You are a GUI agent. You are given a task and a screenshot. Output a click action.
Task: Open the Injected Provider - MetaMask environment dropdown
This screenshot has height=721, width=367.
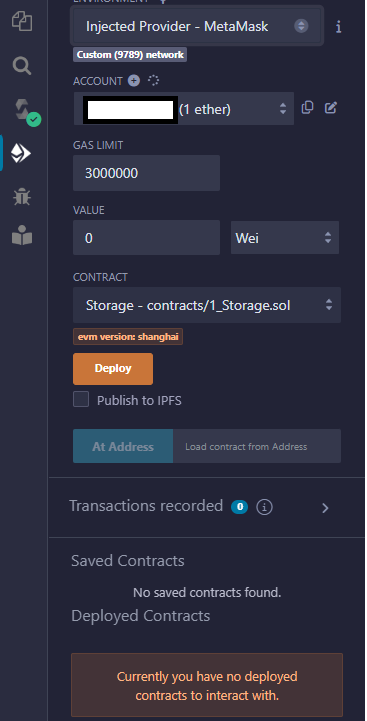pos(197,26)
